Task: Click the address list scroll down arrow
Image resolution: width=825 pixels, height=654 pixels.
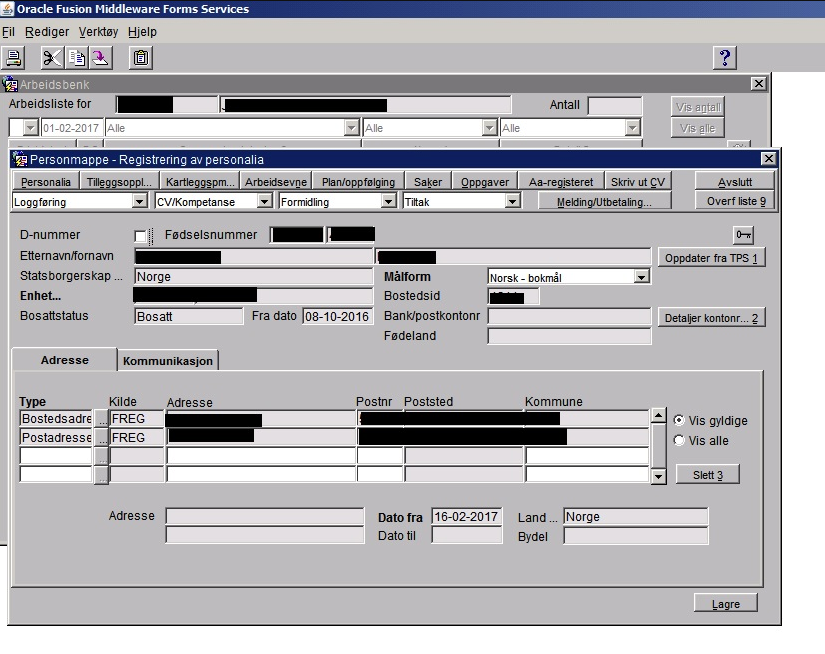Action: [x=659, y=477]
